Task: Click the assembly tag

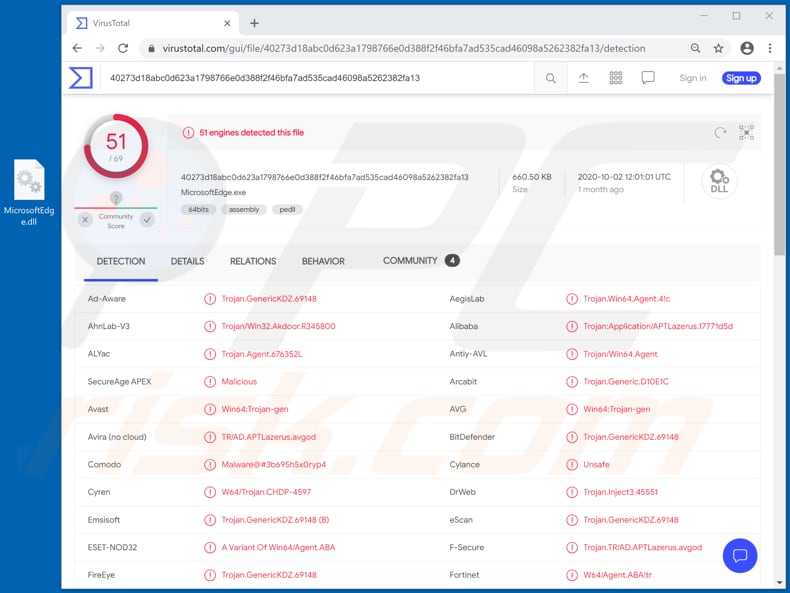Action: [x=244, y=210]
